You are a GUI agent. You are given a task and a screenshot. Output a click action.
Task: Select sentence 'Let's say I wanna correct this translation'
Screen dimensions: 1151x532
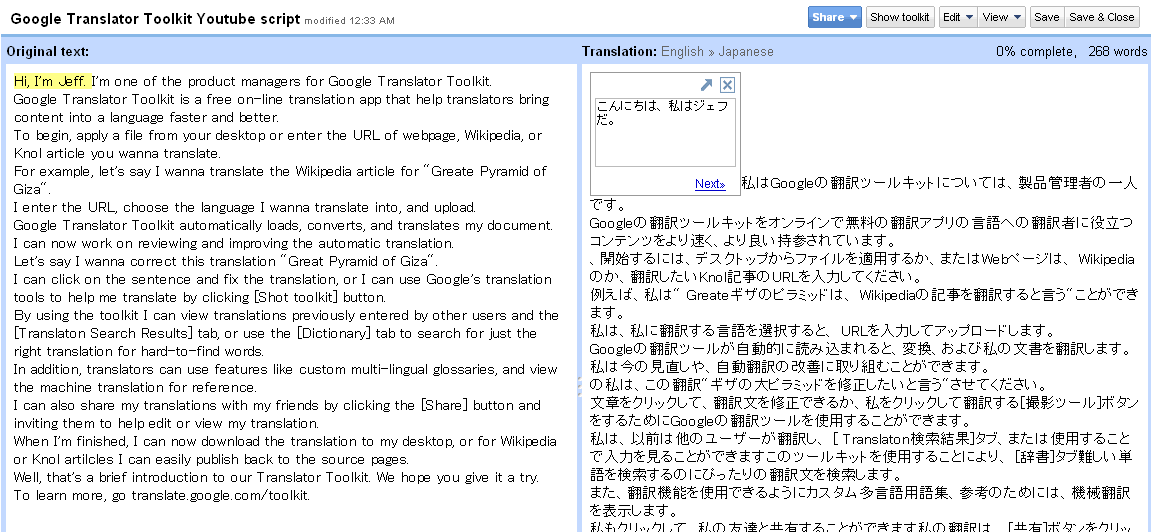click(x=226, y=261)
